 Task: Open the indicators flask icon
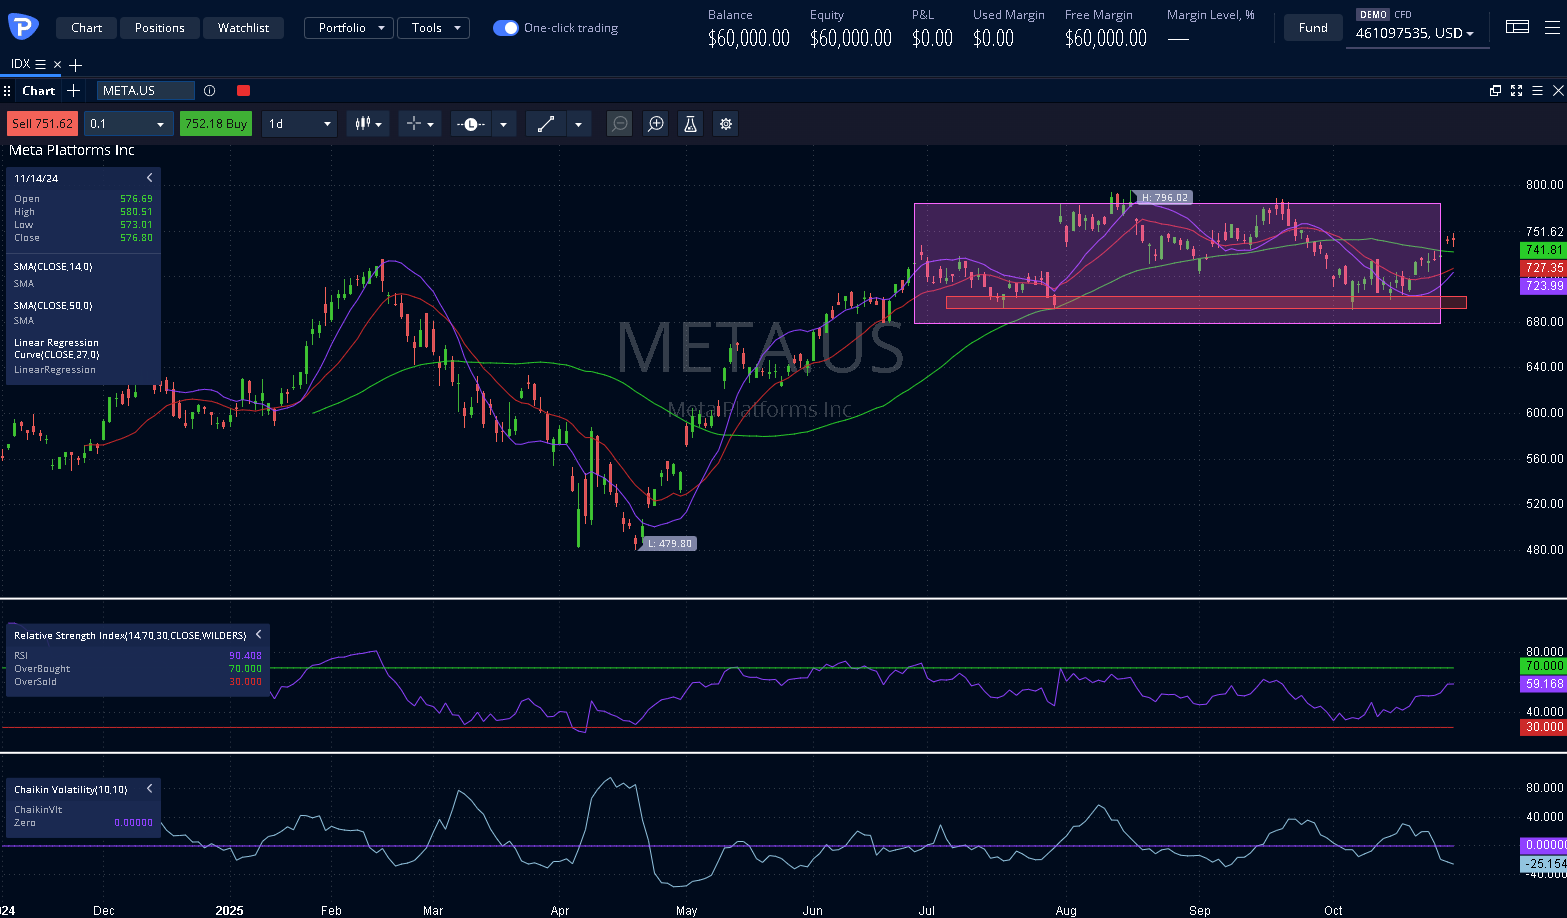690,124
